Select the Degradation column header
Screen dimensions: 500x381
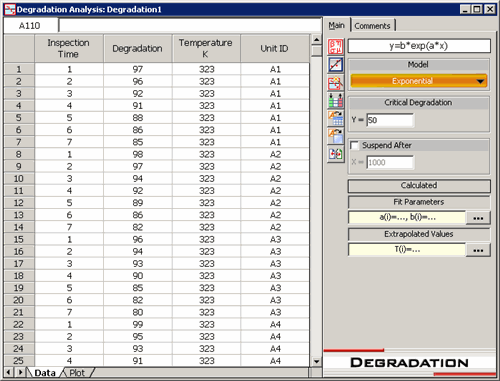[x=138, y=49]
